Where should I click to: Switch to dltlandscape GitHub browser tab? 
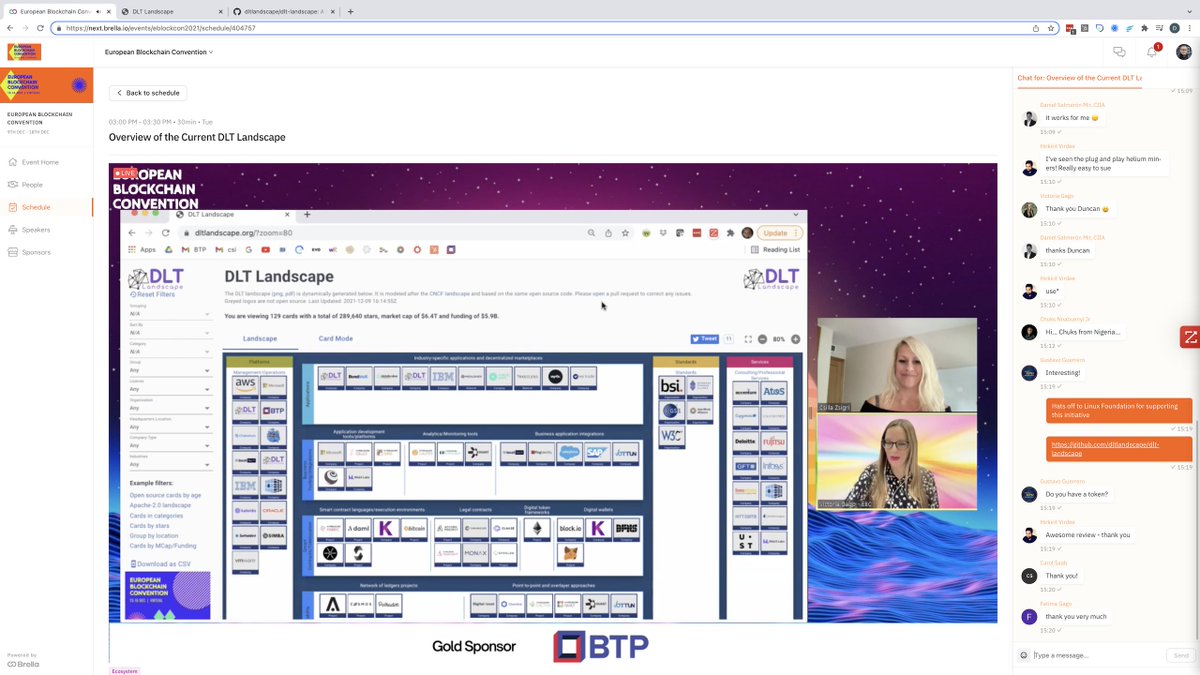[x=283, y=11]
